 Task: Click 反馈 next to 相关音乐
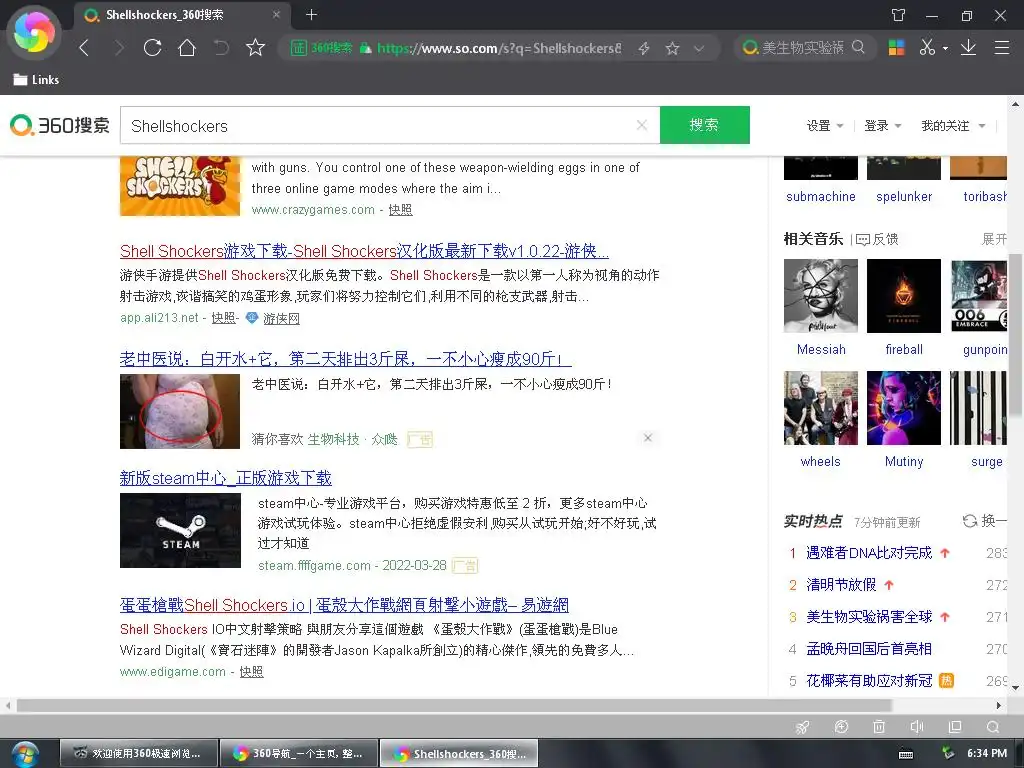(x=877, y=239)
